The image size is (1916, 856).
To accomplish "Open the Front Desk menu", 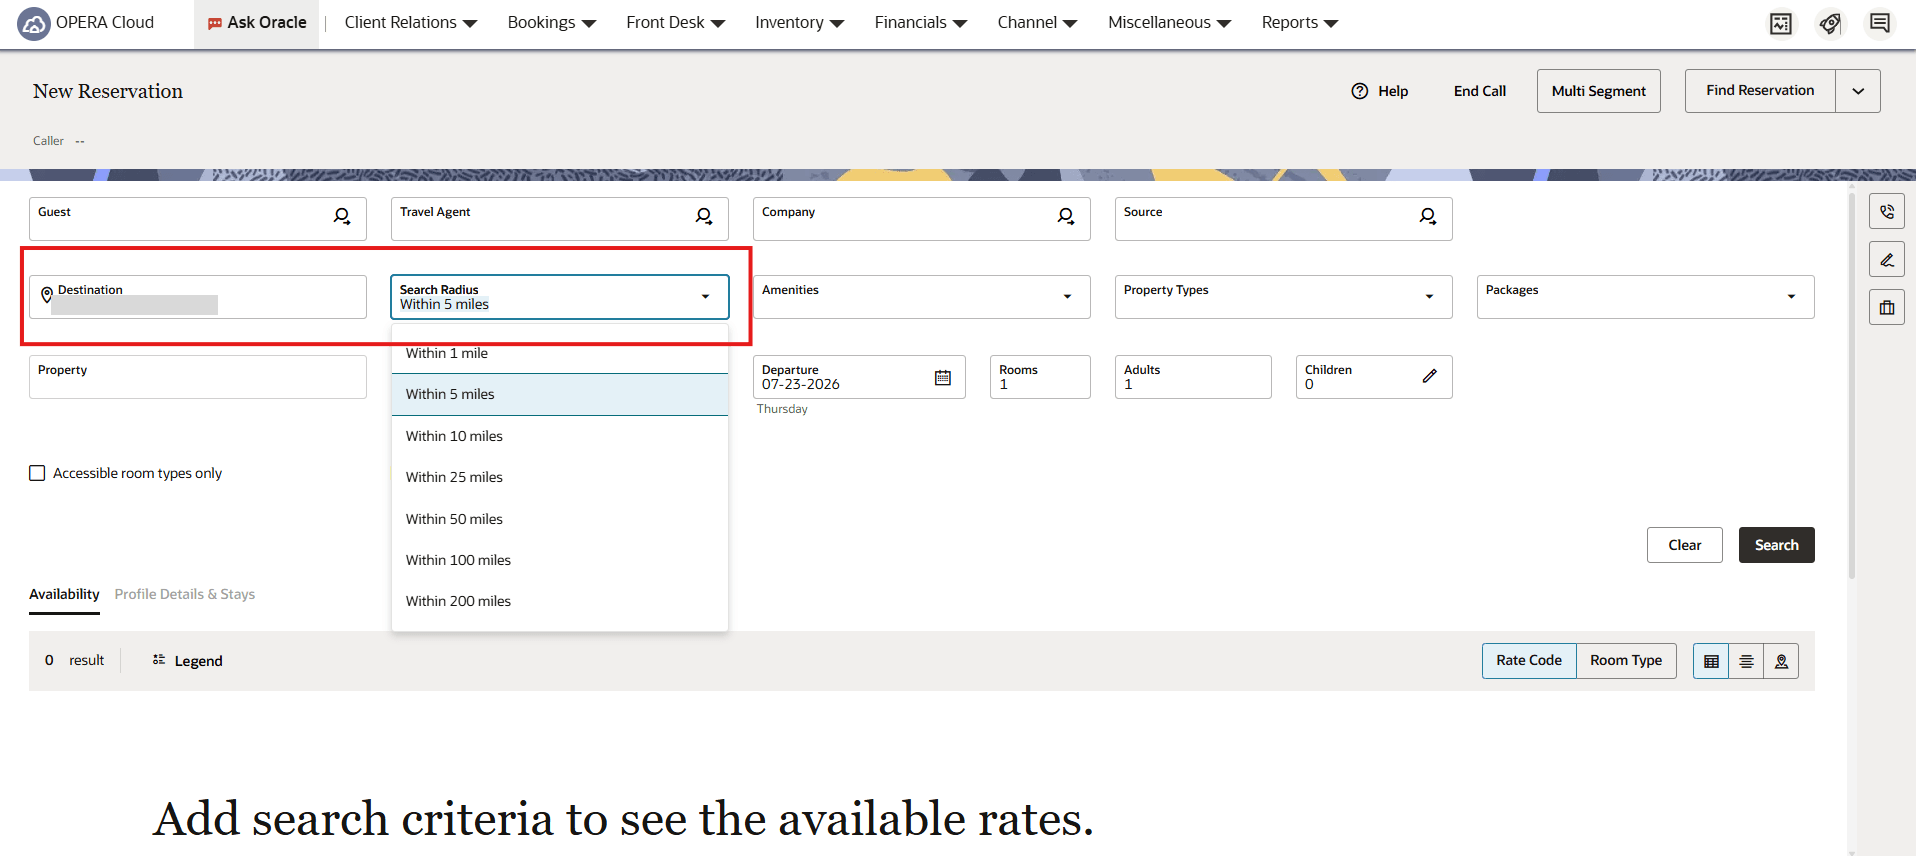I will pyautogui.click(x=675, y=23).
